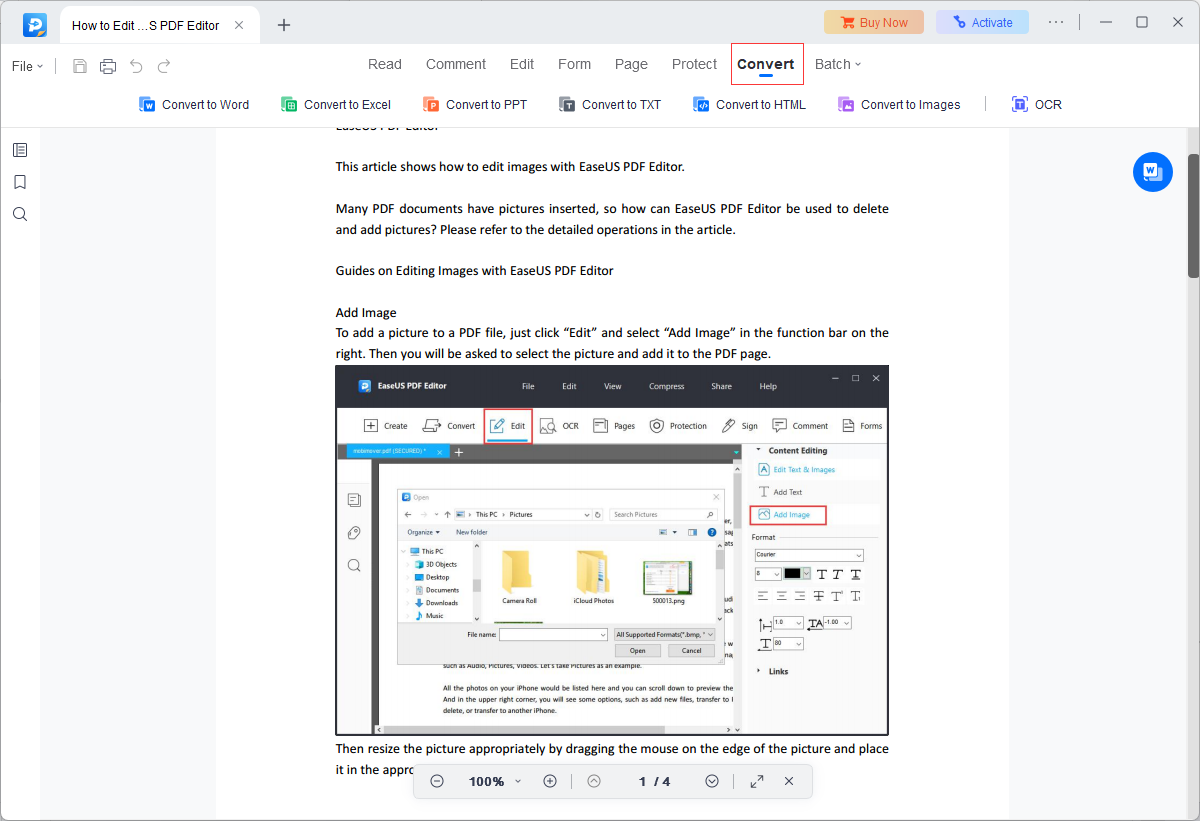The height and width of the screenshot is (821, 1200).
Task: Convert the PDF to TXT
Action: pos(610,104)
